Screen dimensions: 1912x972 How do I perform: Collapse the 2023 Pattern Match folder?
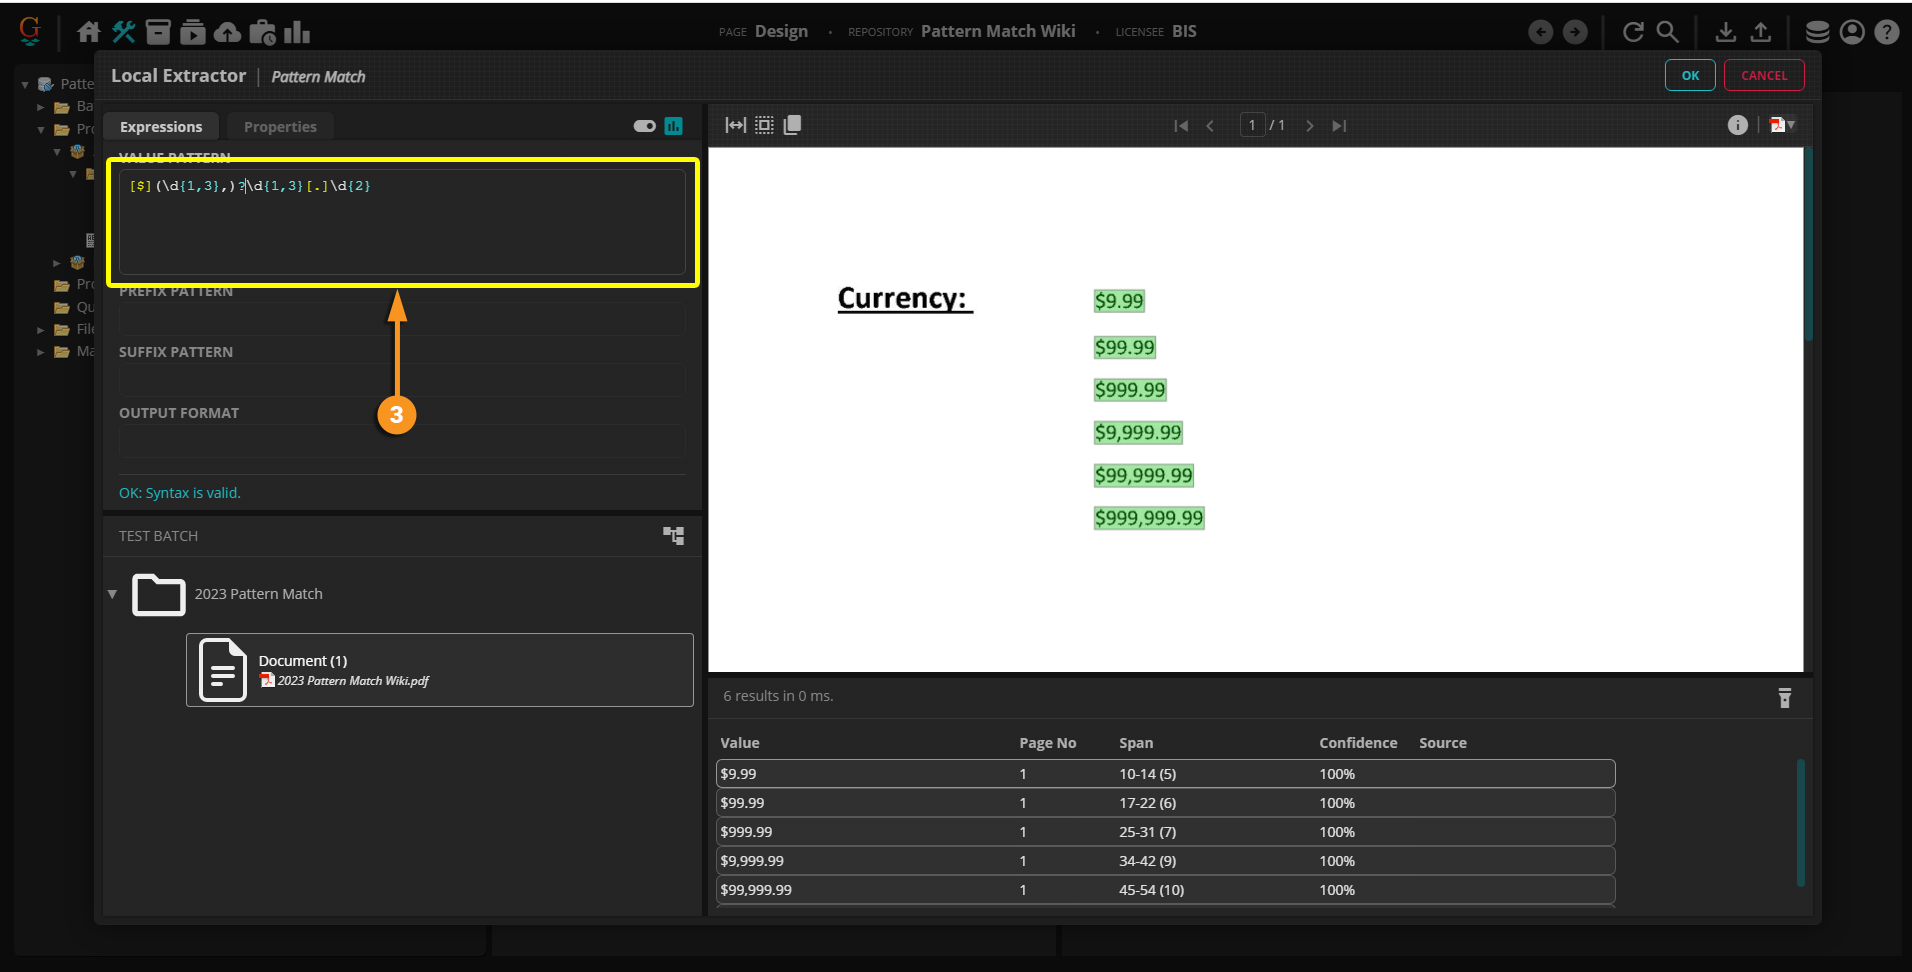pyautogui.click(x=112, y=594)
